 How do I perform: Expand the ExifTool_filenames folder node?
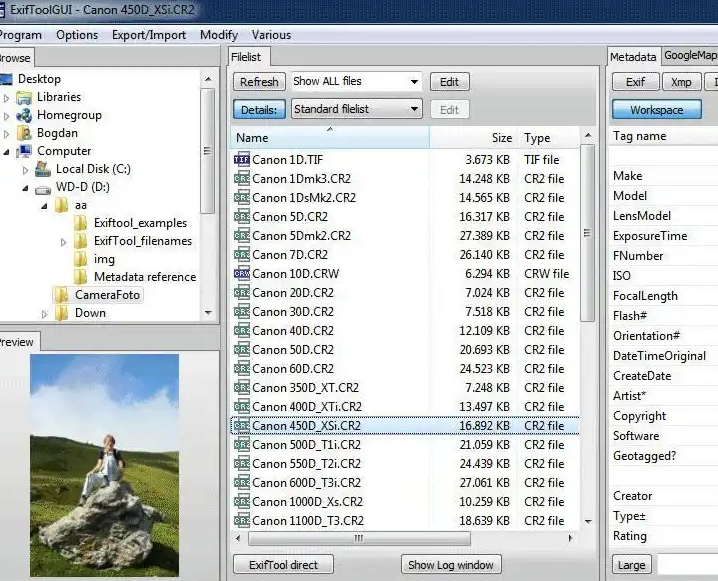[63, 242]
